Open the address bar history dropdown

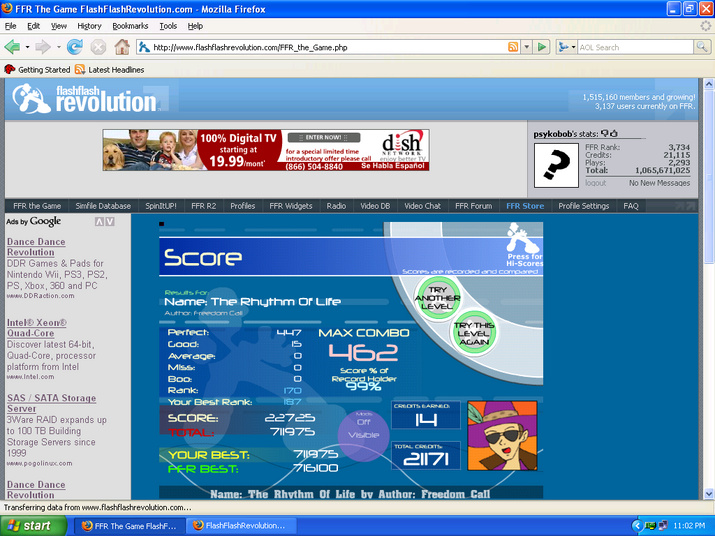click(x=527, y=47)
